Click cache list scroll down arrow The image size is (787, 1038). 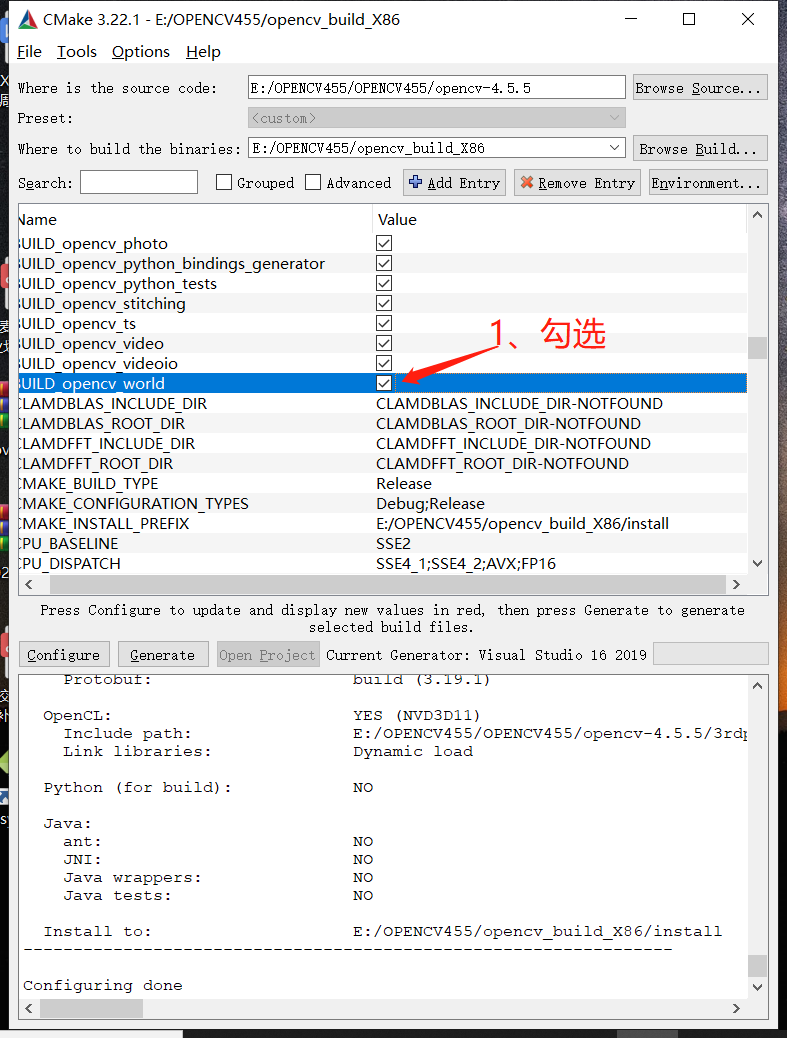(x=757, y=563)
